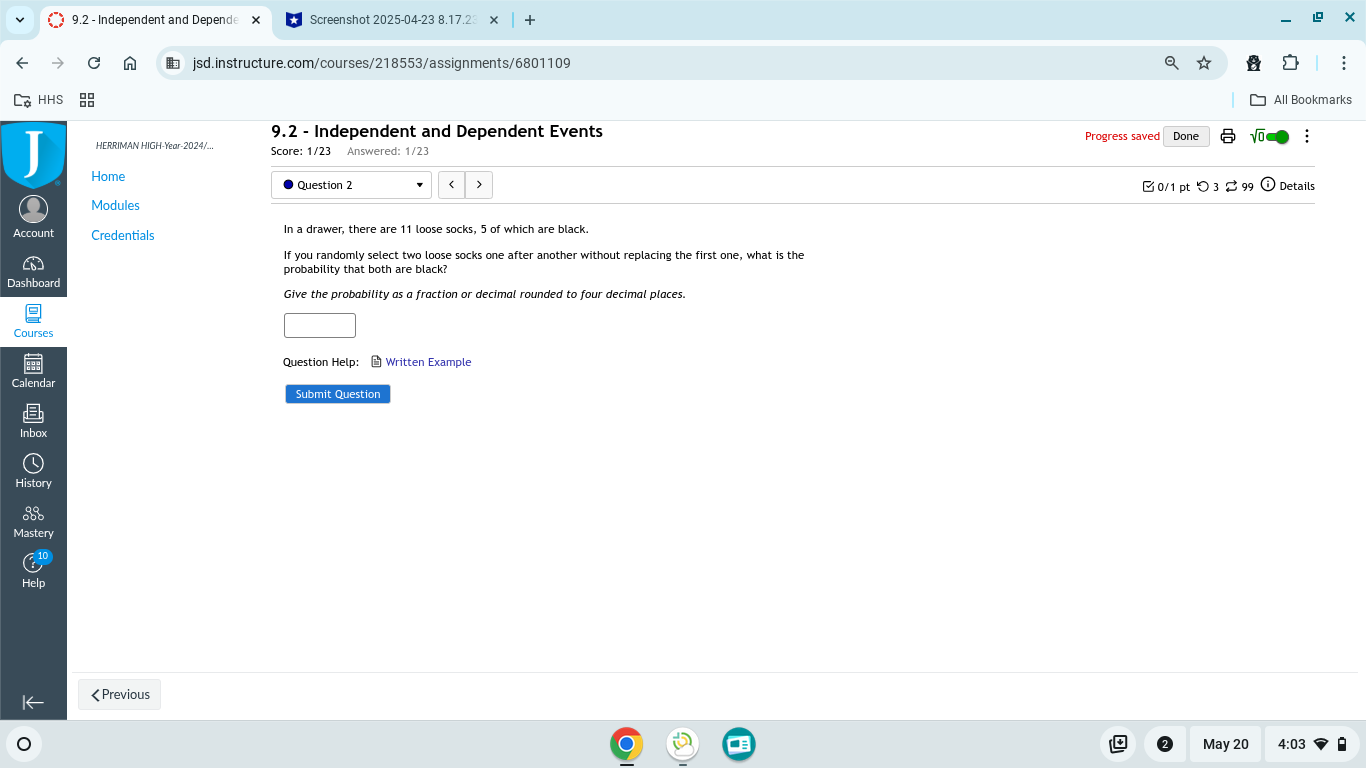This screenshot has height=768, width=1366.
Task: Open browser extensions puzzle icon
Action: click(x=1290, y=63)
